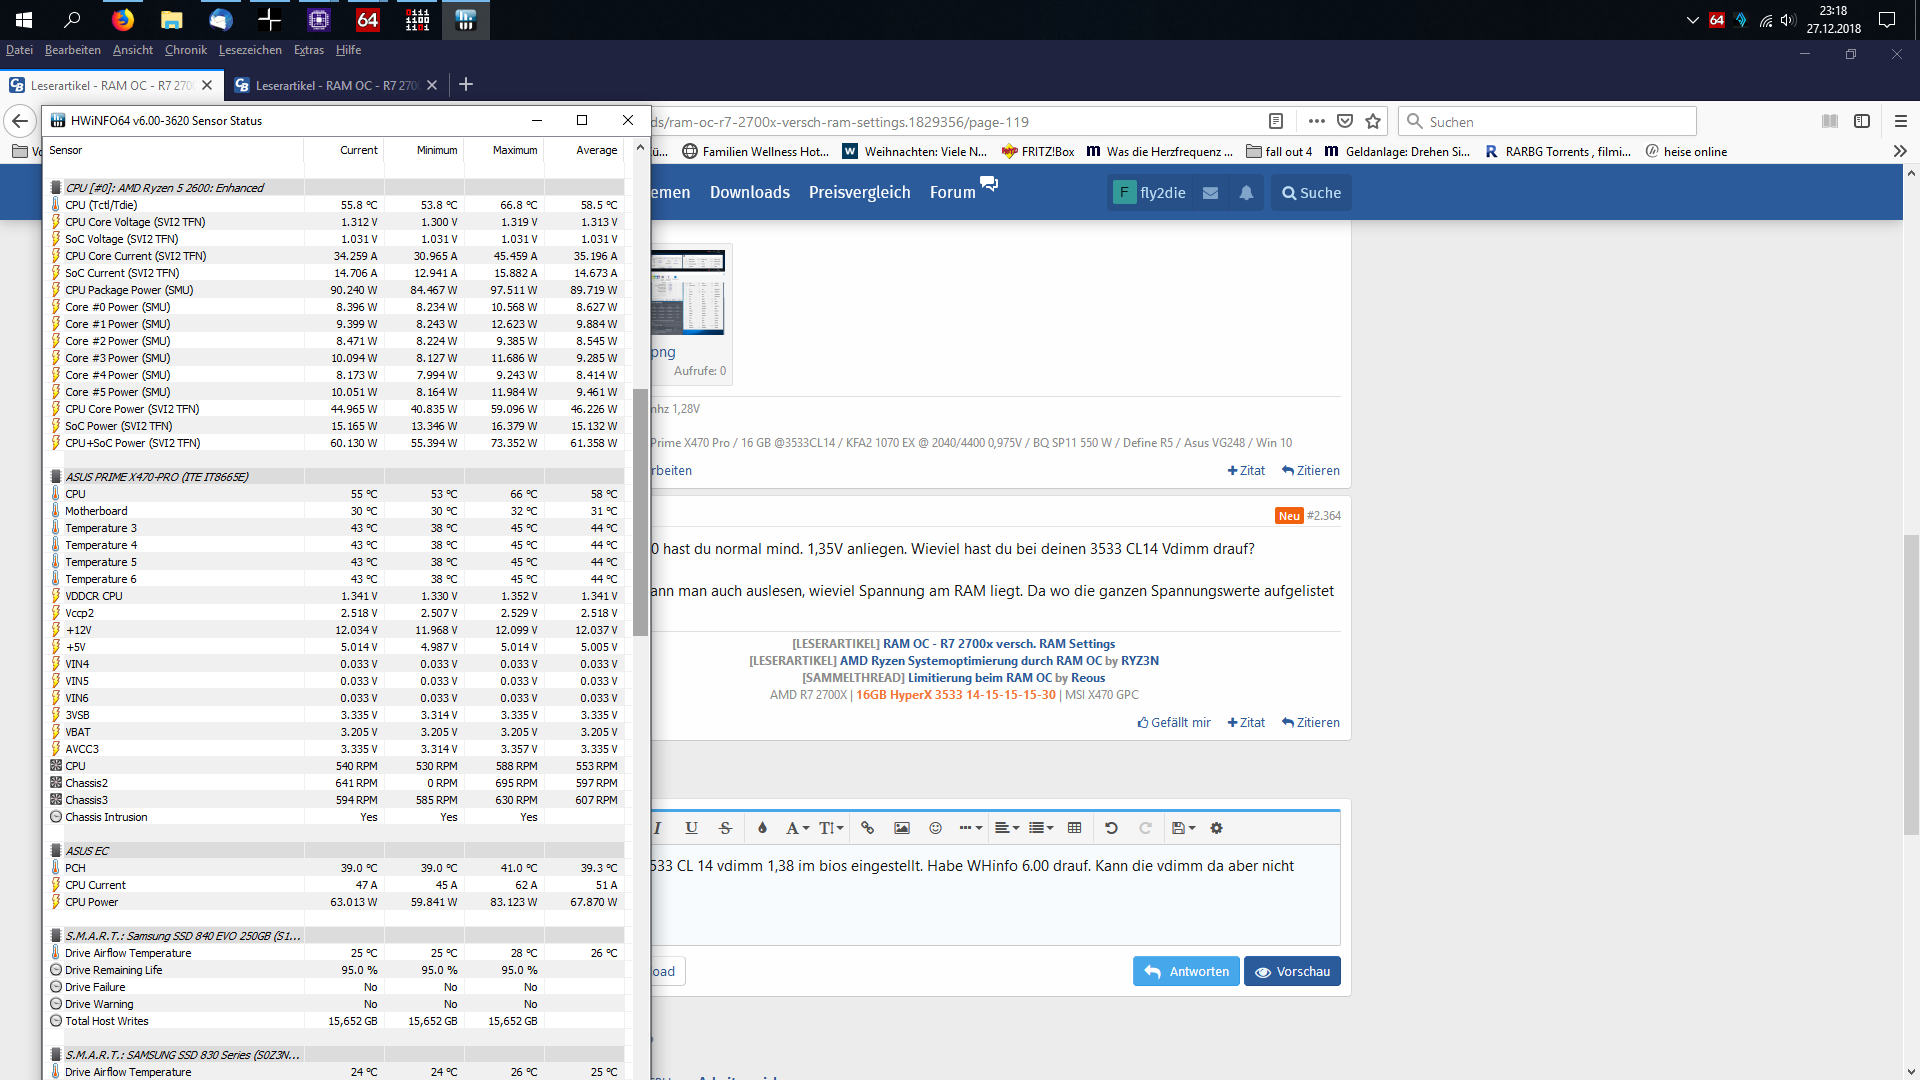This screenshot has height=1080, width=1920.
Task: Open Windows taskbar search
Action: pos(72,20)
